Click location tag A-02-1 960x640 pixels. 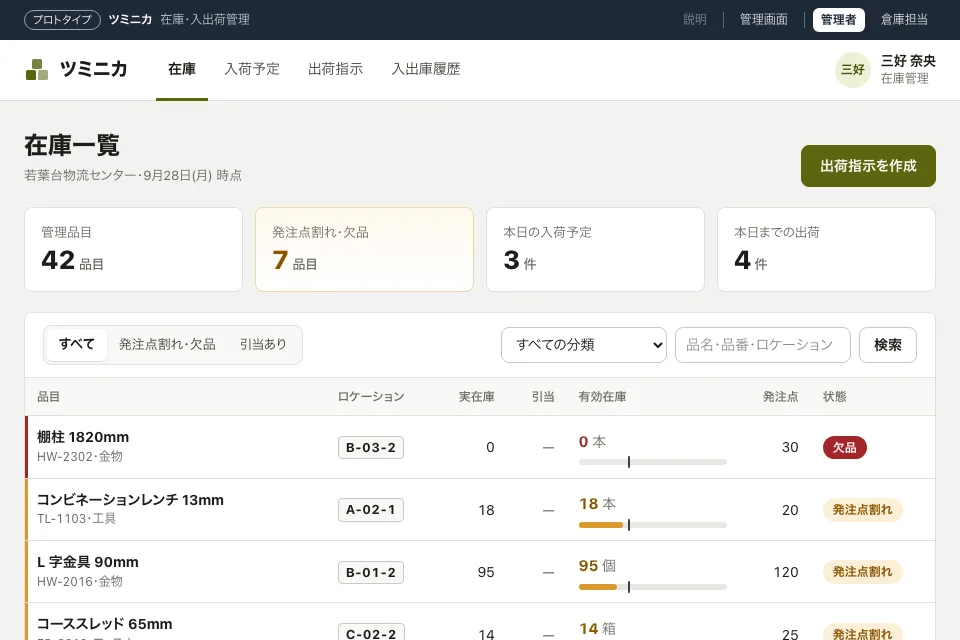click(x=371, y=510)
